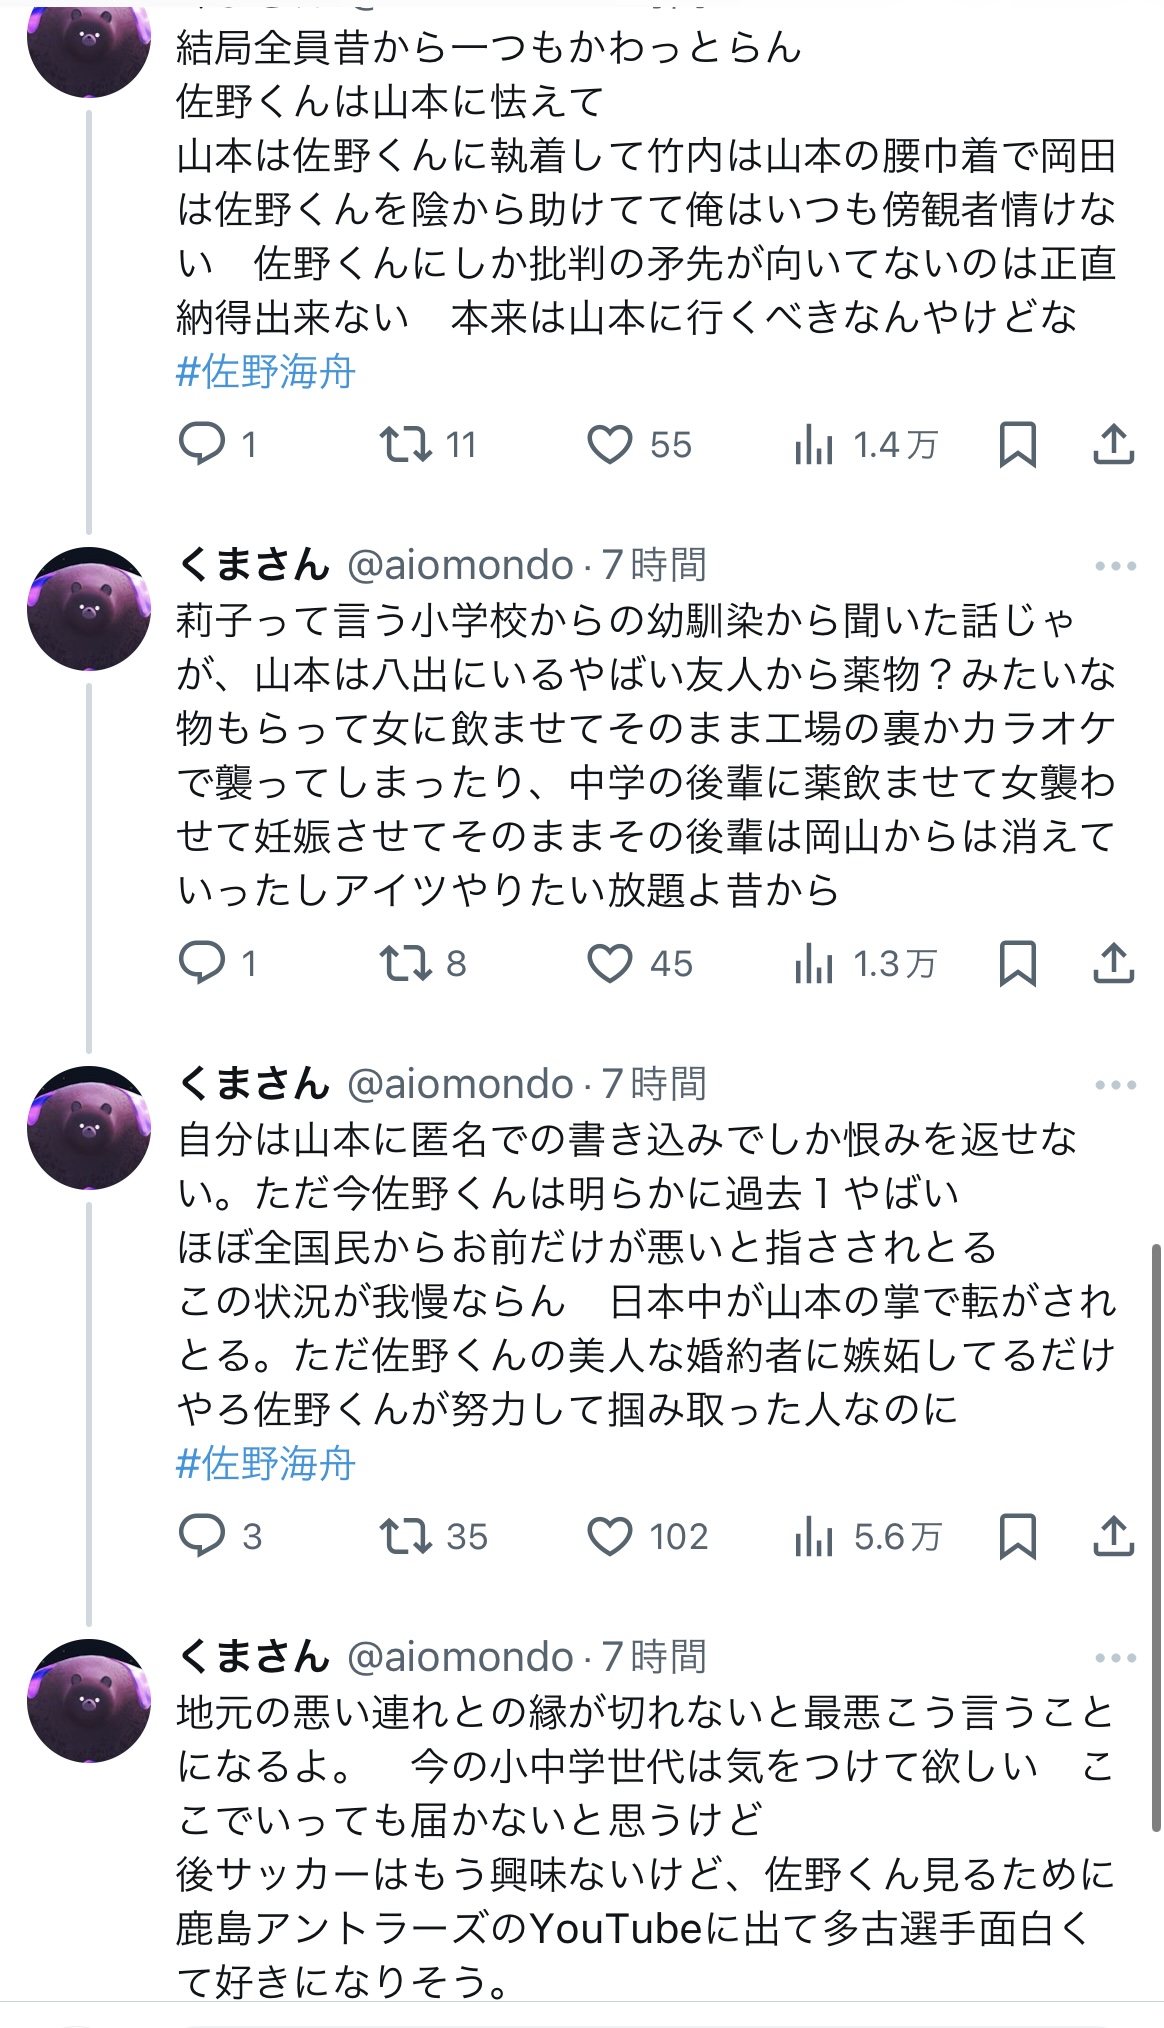
Task: Repost the tweet showing 35 reposts
Action: (x=405, y=1536)
